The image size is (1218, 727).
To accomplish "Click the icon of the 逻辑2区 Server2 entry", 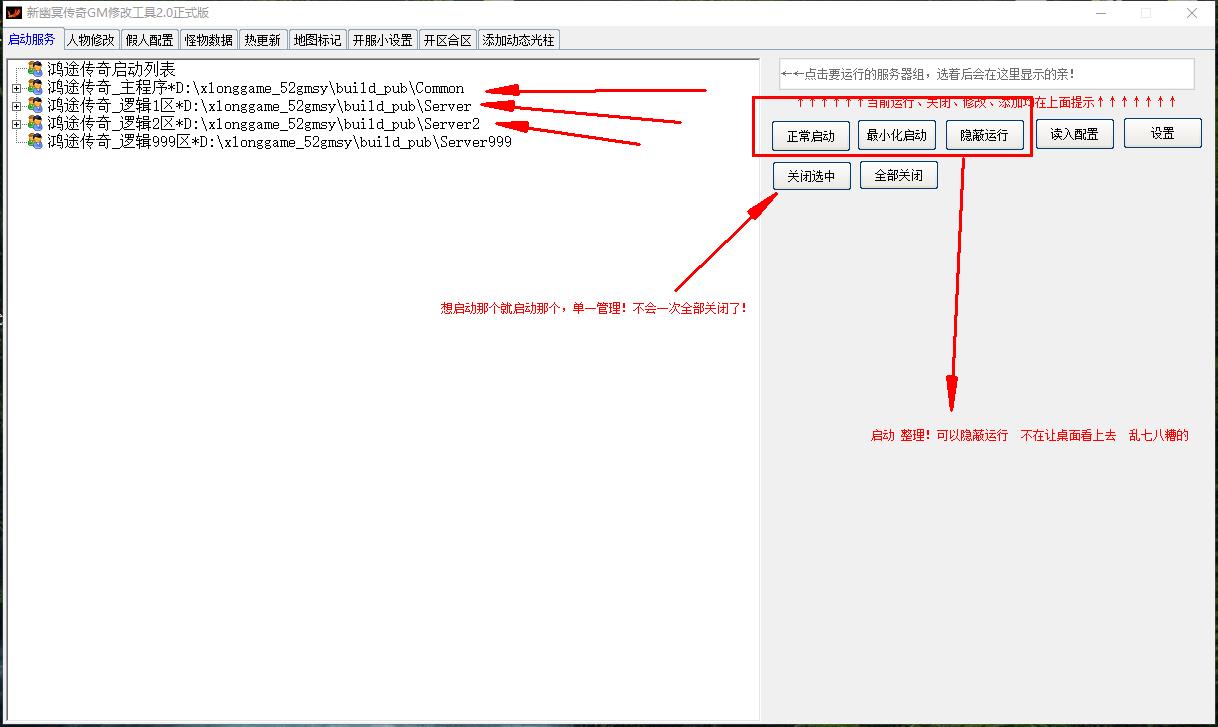I will point(35,123).
